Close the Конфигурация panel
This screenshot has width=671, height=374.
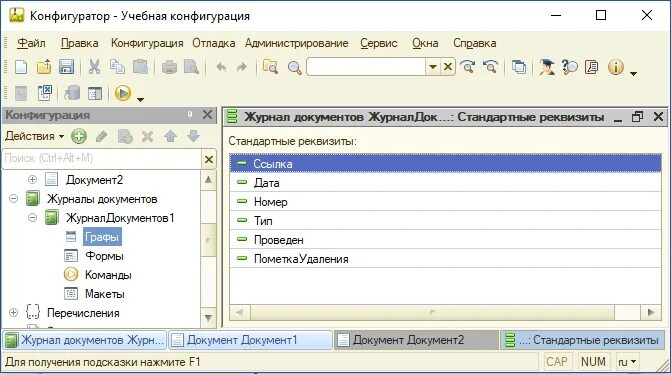pyautogui.click(x=207, y=115)
